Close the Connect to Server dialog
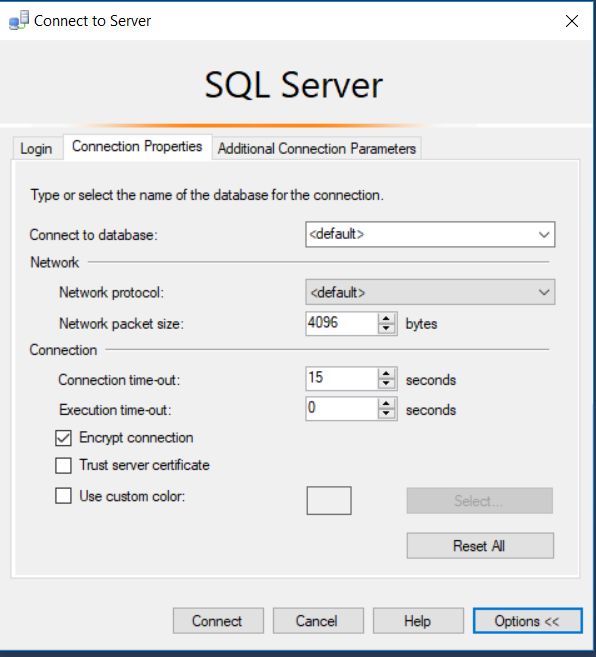596x657 pixels. [x=572, y=21]
